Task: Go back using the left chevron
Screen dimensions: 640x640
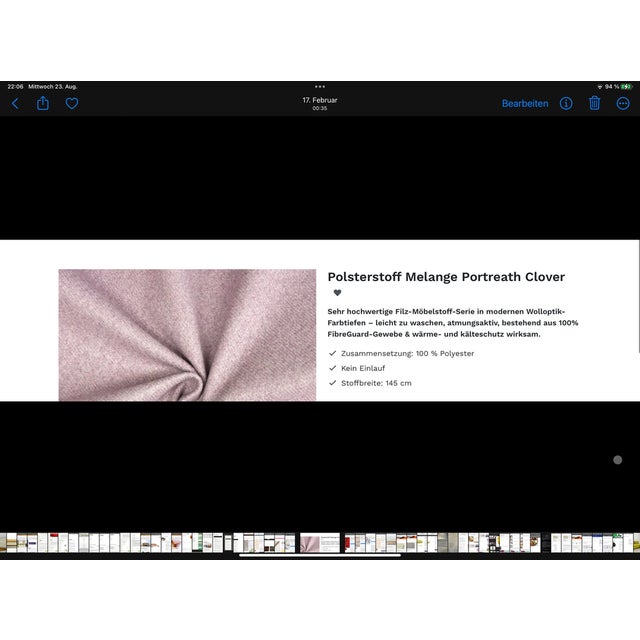Action: [15, 103]
